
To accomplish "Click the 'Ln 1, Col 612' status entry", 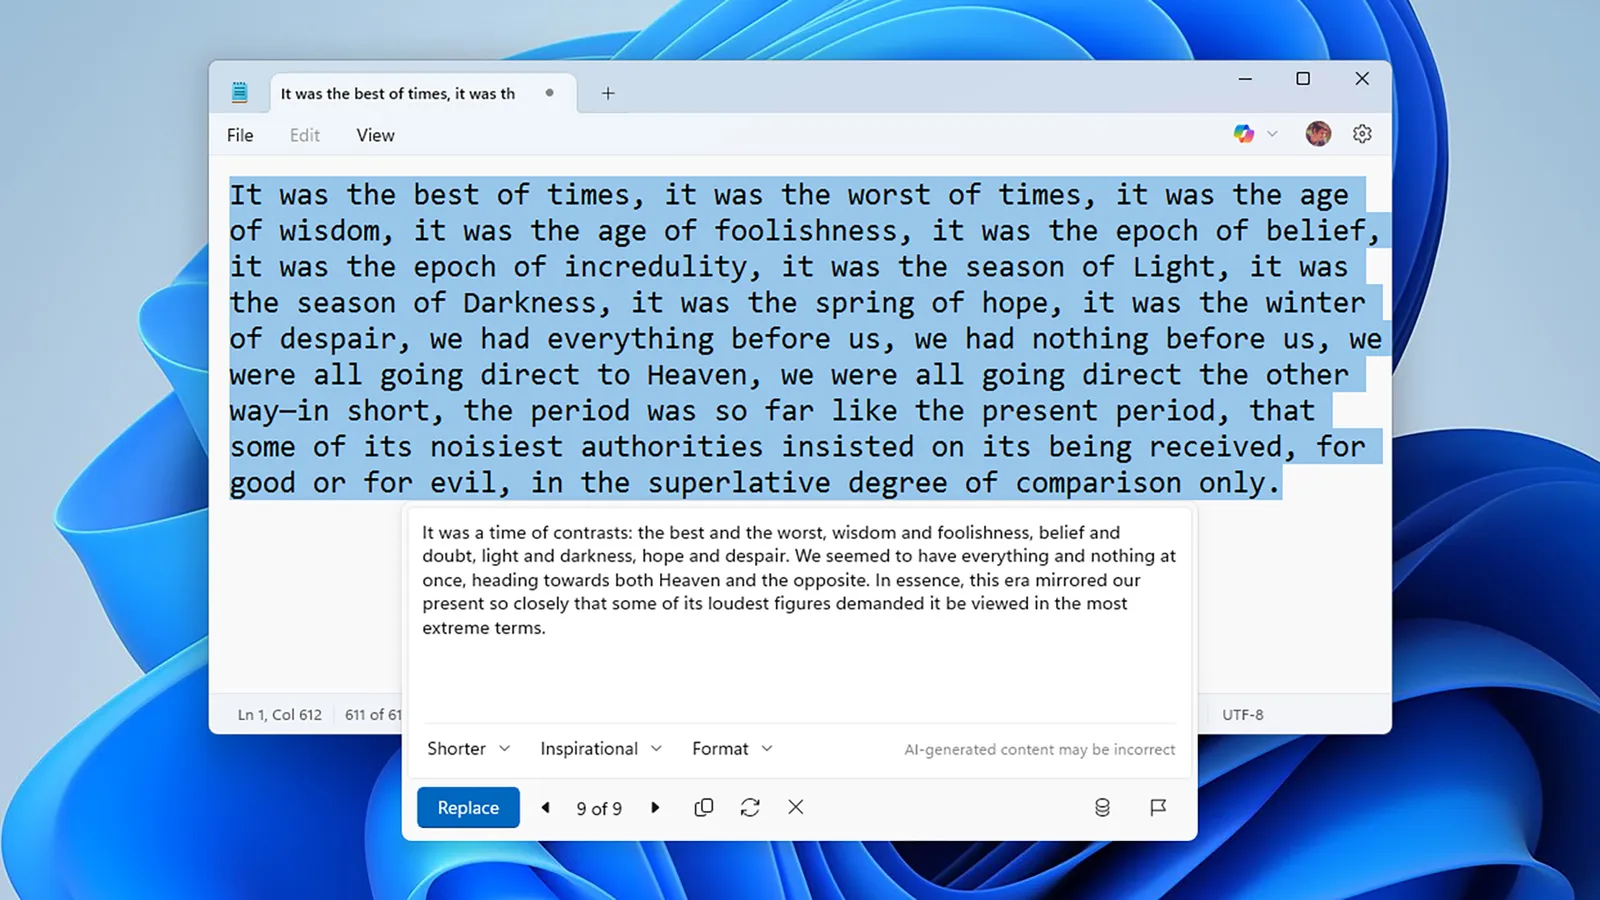I will point(280,715).
